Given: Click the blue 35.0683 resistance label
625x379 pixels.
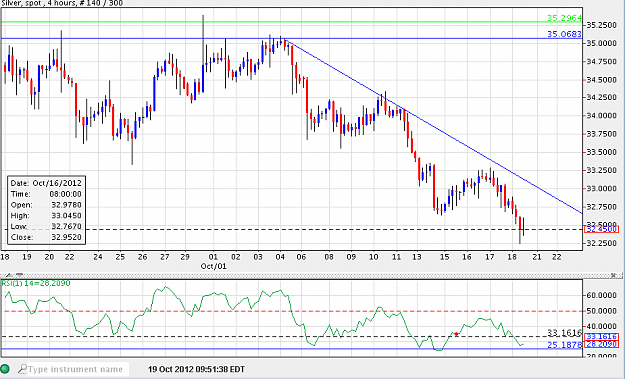Looking at the screenshot, I should (x=564, y=34).
